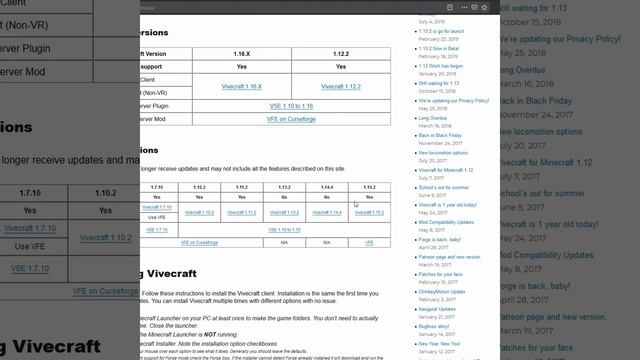
Task: Download Vivecraft 1.12.2 client link
Action: 341,87
